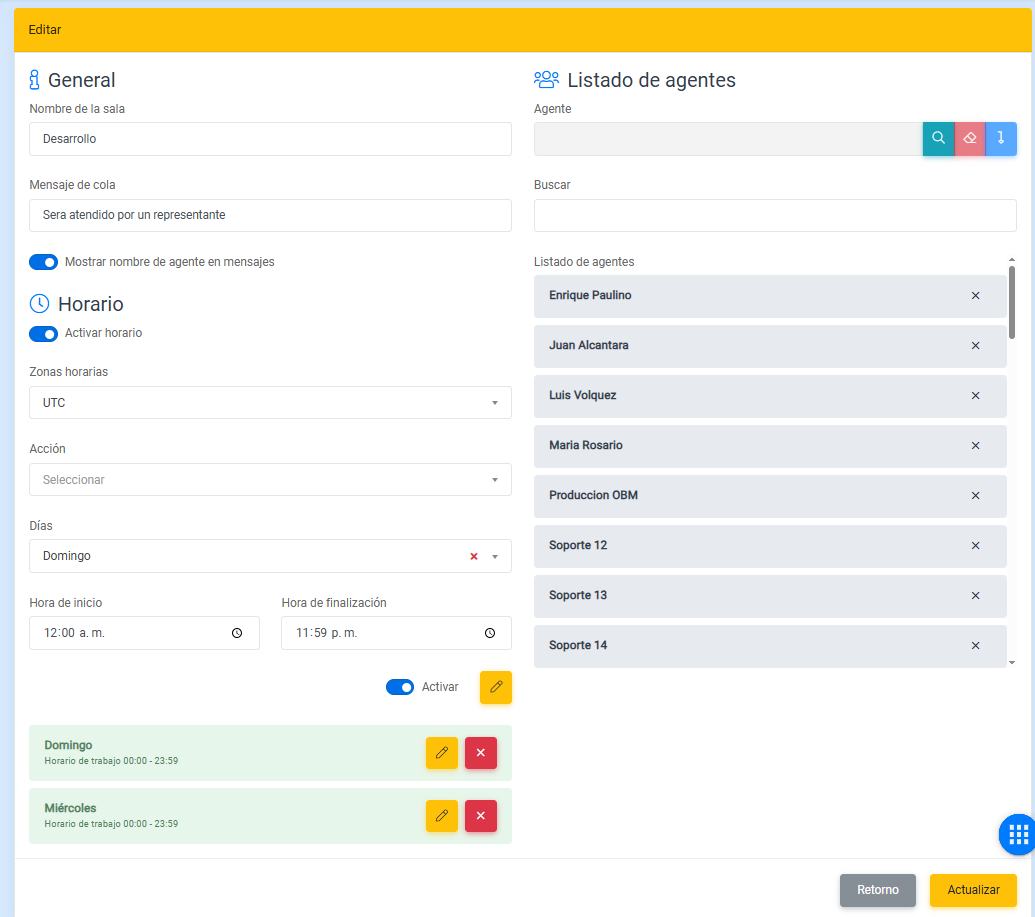Viewport: 1035px width, 917px height.
Task: Disable the Activar horario switch
Action: coord(43,333)
